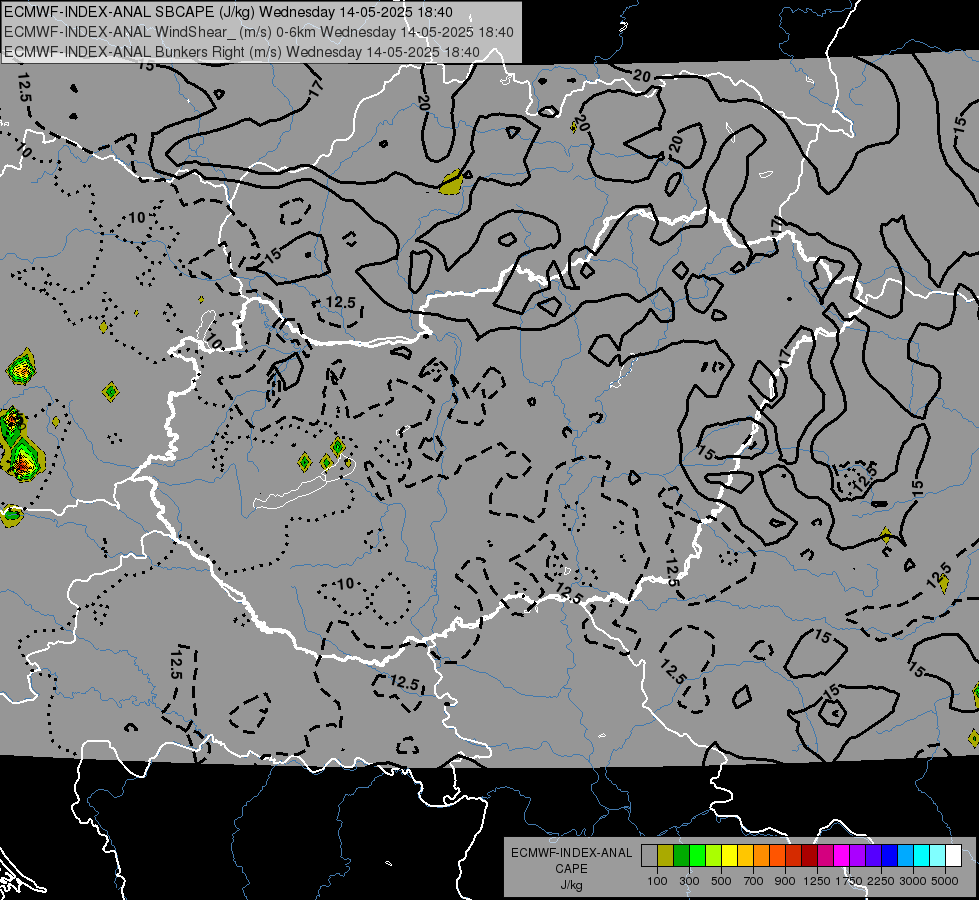The height and width of the screenshot is (900, 979).
Task: Select the yellow-green legend swatch
Action: point(713,855)
